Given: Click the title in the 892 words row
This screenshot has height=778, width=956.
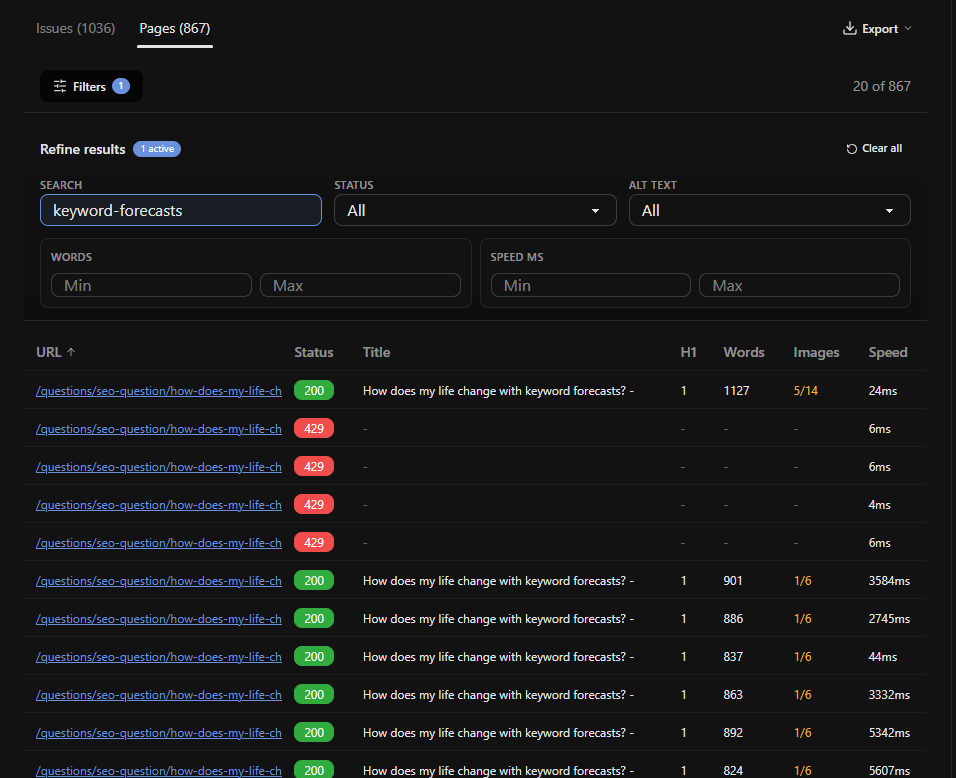Looking at the screenshot, I should click(498, 733).
